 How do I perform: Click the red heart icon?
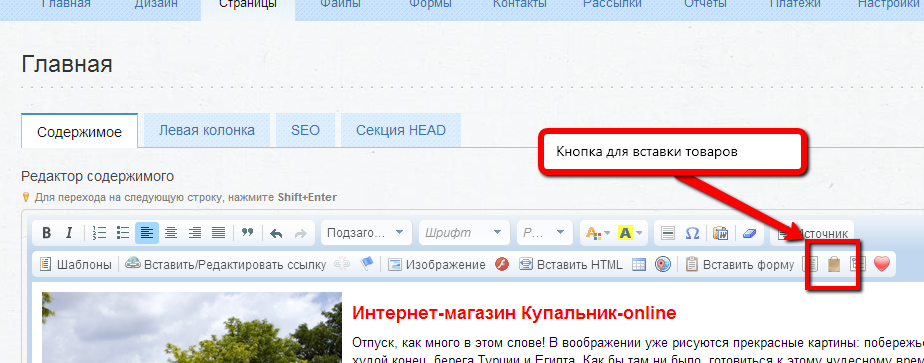pyautogui.click(x=882, y=265)
